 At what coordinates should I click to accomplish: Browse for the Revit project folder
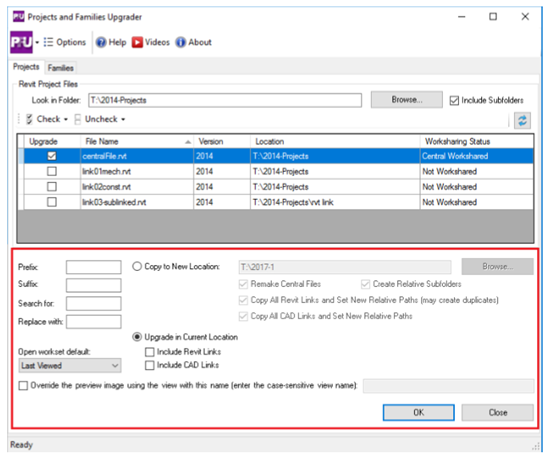coord(407,100)
